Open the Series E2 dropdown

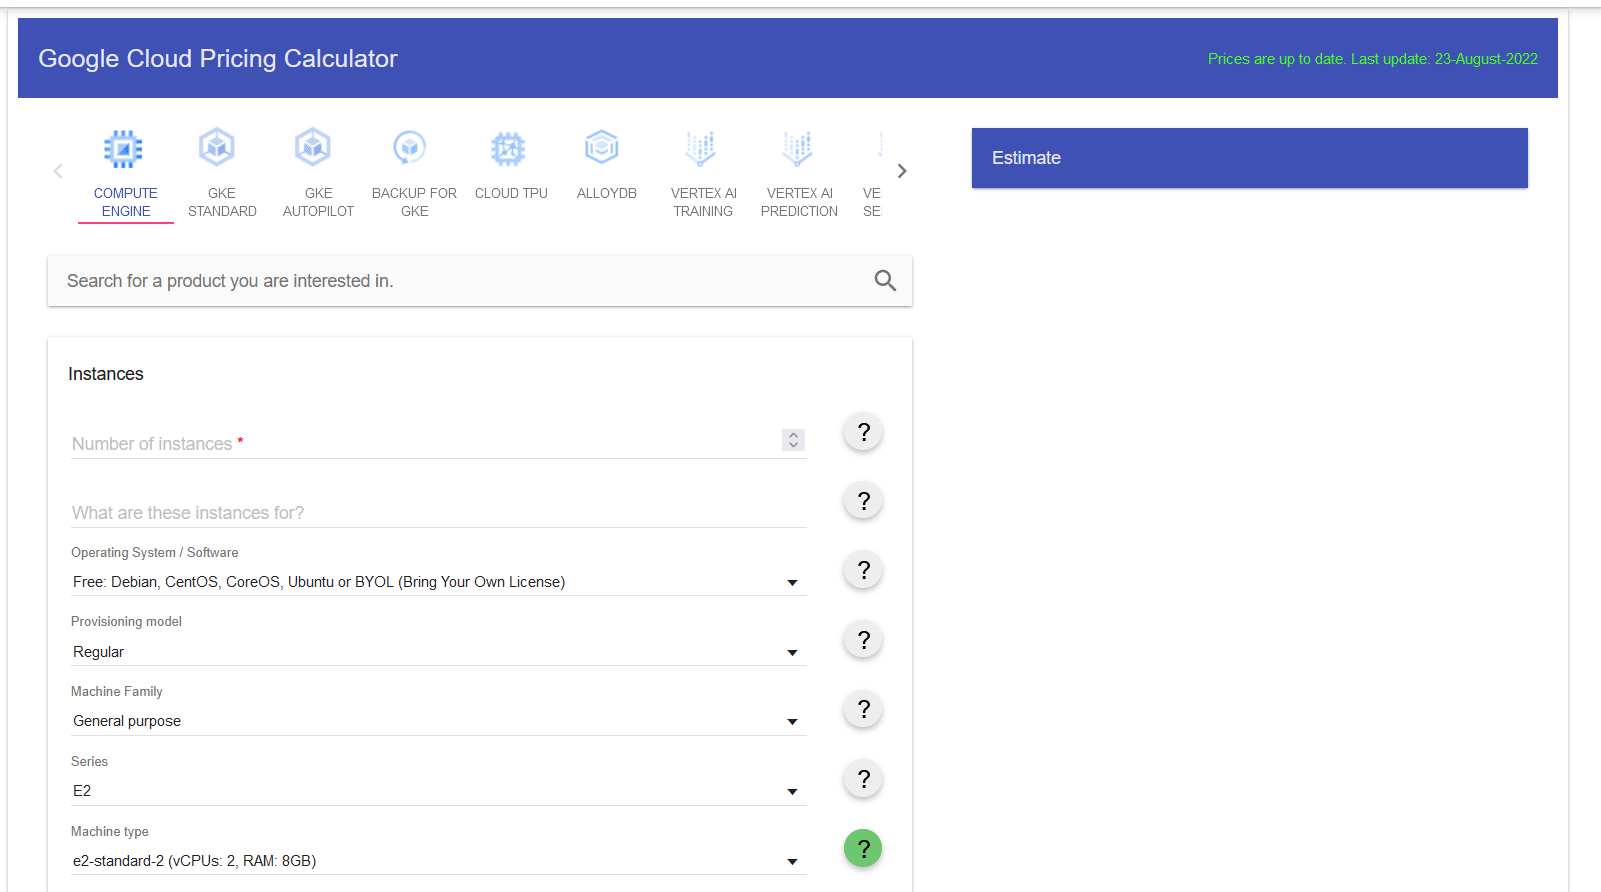coord(438,791)
